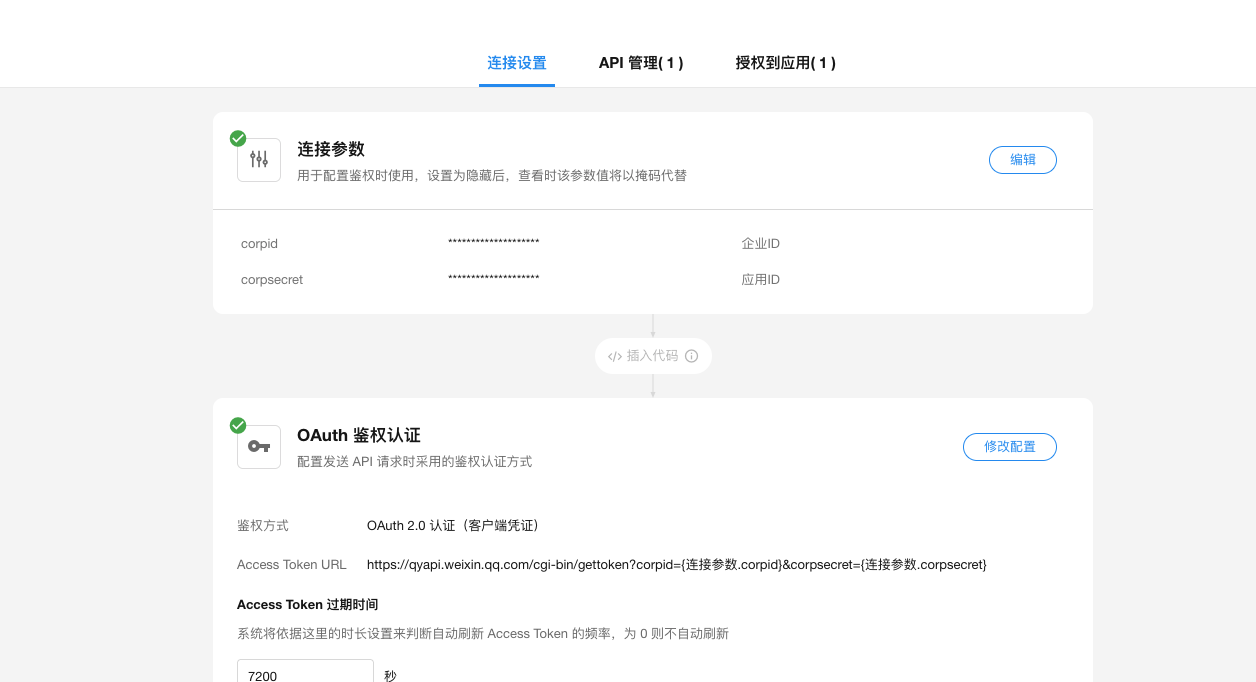
Task: Click the Access Token URL label
Action: pos(292,565)
